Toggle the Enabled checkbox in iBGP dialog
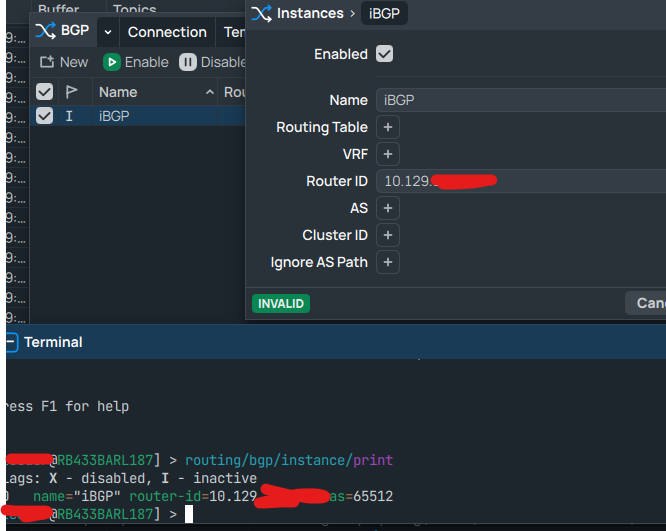Screen dimensions: 666x531 384,54
